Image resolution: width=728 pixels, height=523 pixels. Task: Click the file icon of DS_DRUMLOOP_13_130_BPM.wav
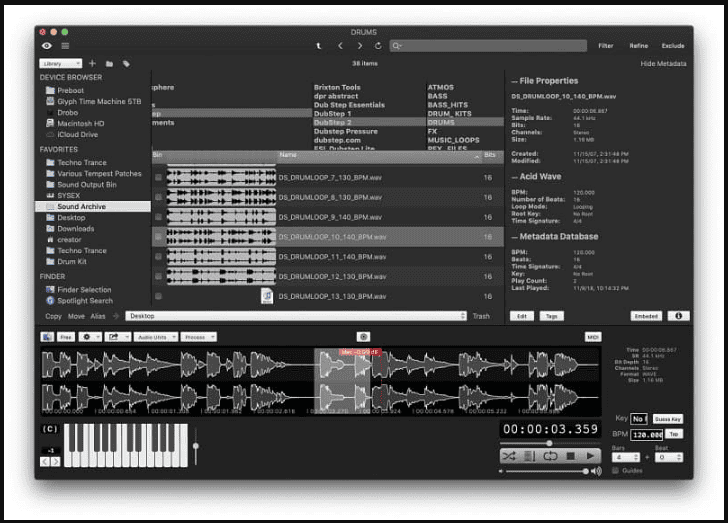[267, 296]
